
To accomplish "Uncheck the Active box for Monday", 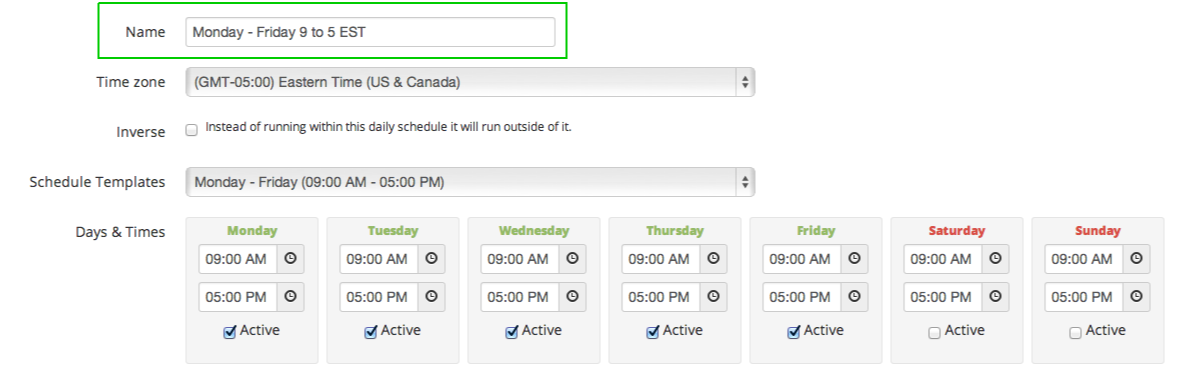I will 230,333.
